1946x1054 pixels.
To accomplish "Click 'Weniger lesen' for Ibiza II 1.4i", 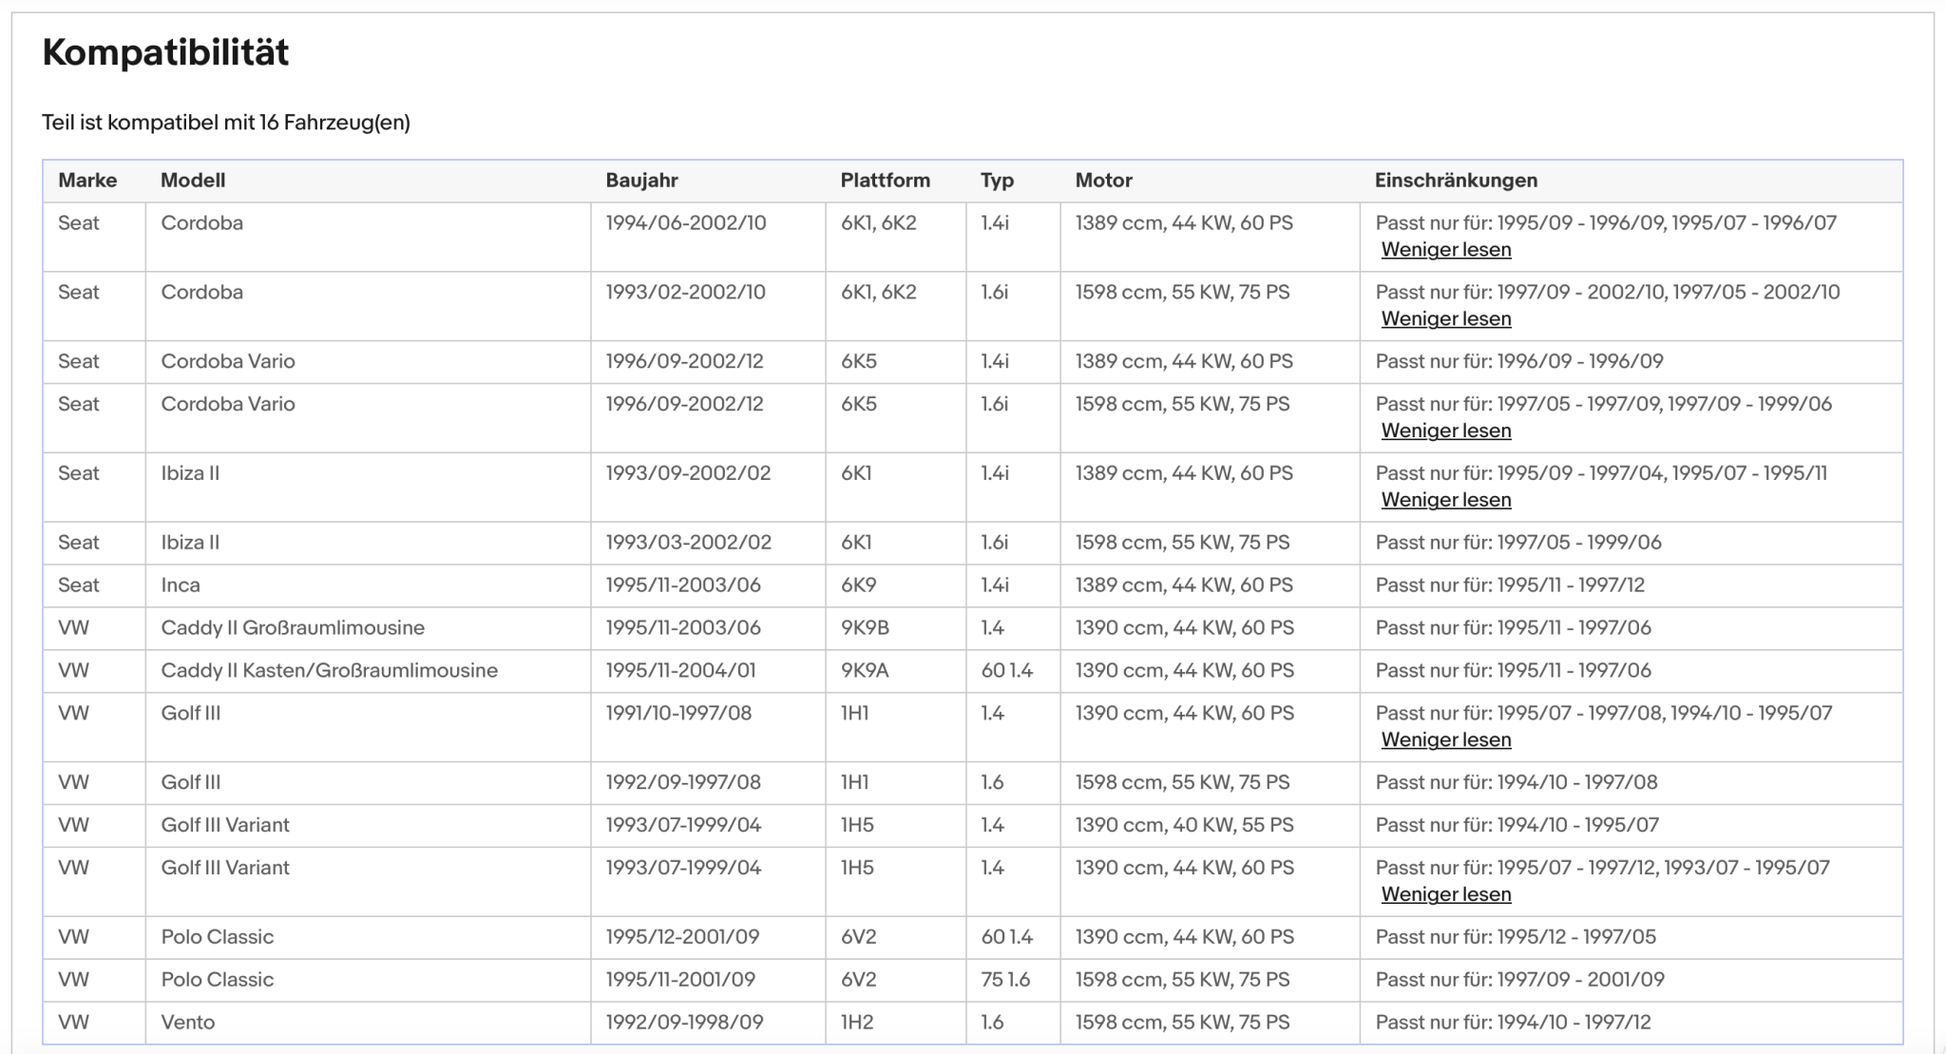I will tap(1445, 500).
